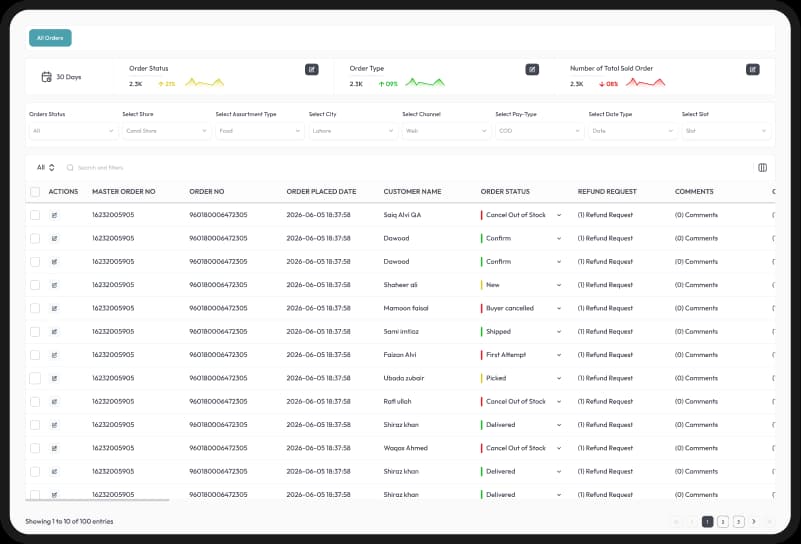This screenshot has height=544, width=801.
Task: Check the Faizan Alvi row checkbox
Action: pos(35,355)
